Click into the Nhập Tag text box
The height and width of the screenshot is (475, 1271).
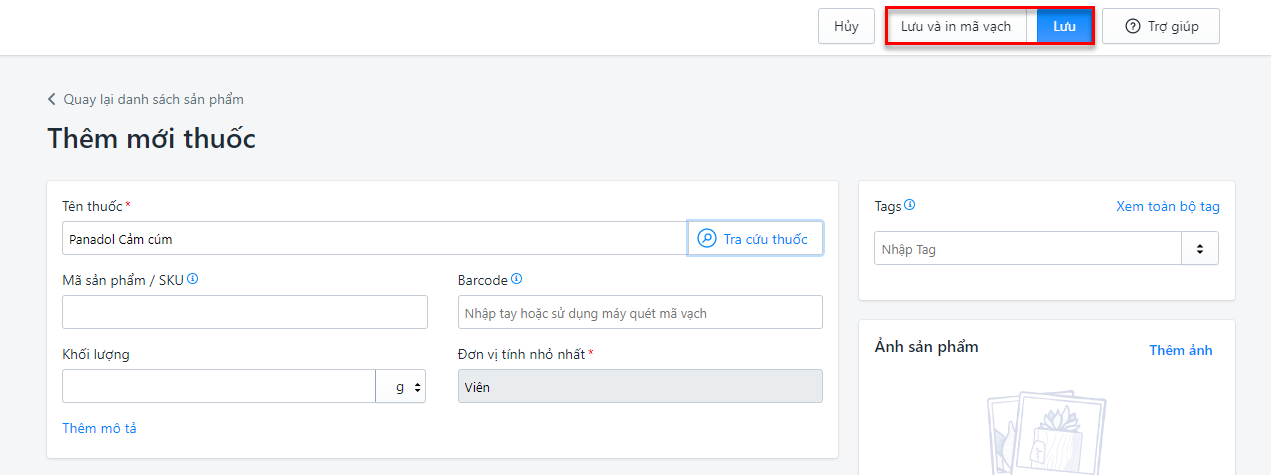click(x=1027, y=249)
